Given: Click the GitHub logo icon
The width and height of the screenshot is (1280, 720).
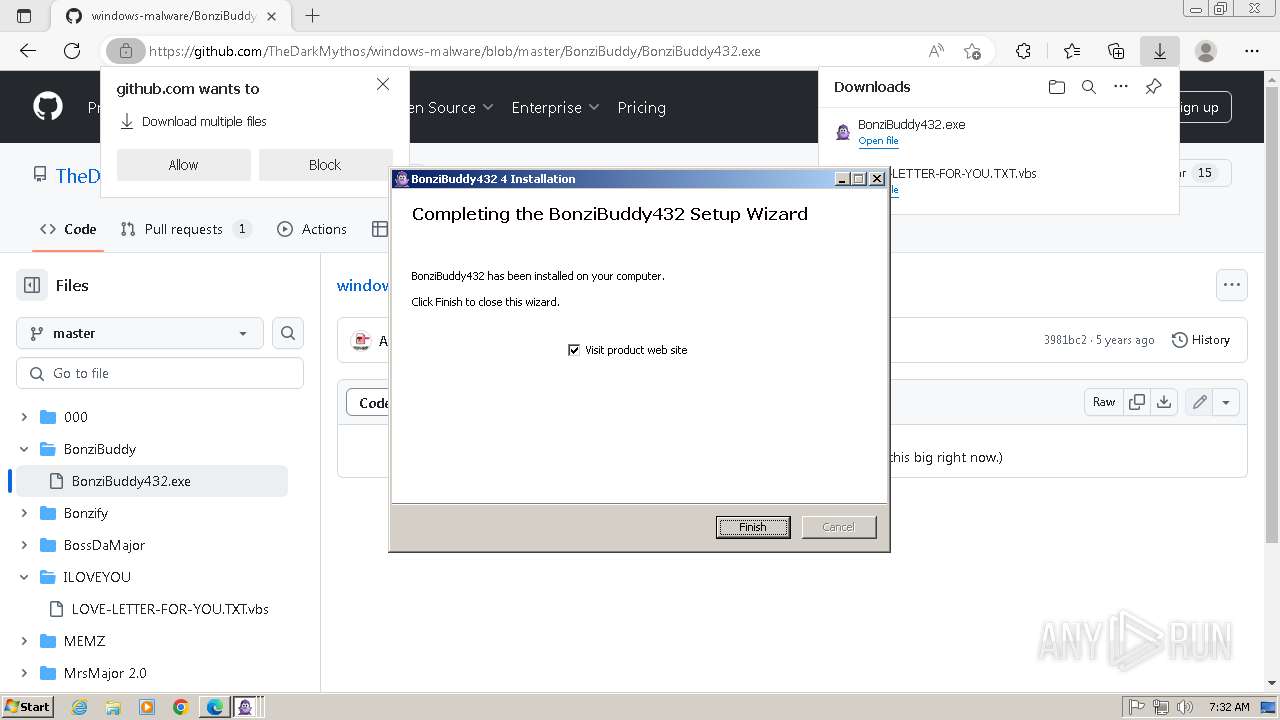Looking at the screenshot, I should pyautogui.click(x=48, y=106).
